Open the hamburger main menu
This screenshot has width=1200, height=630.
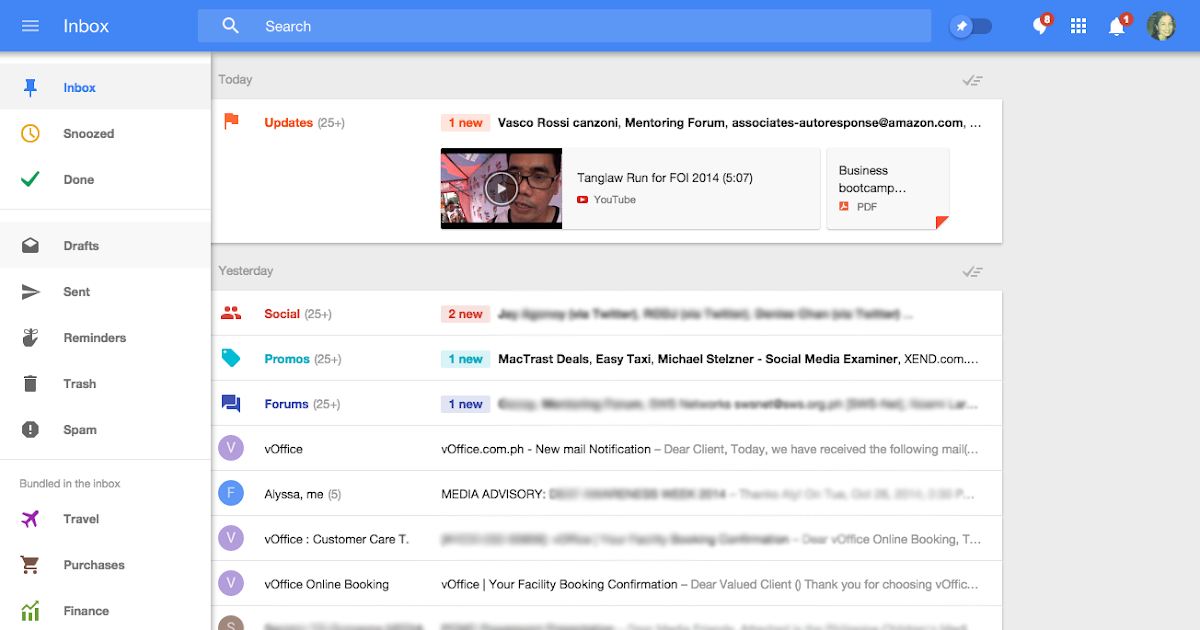pyautogui.click(x=30, y=26)
